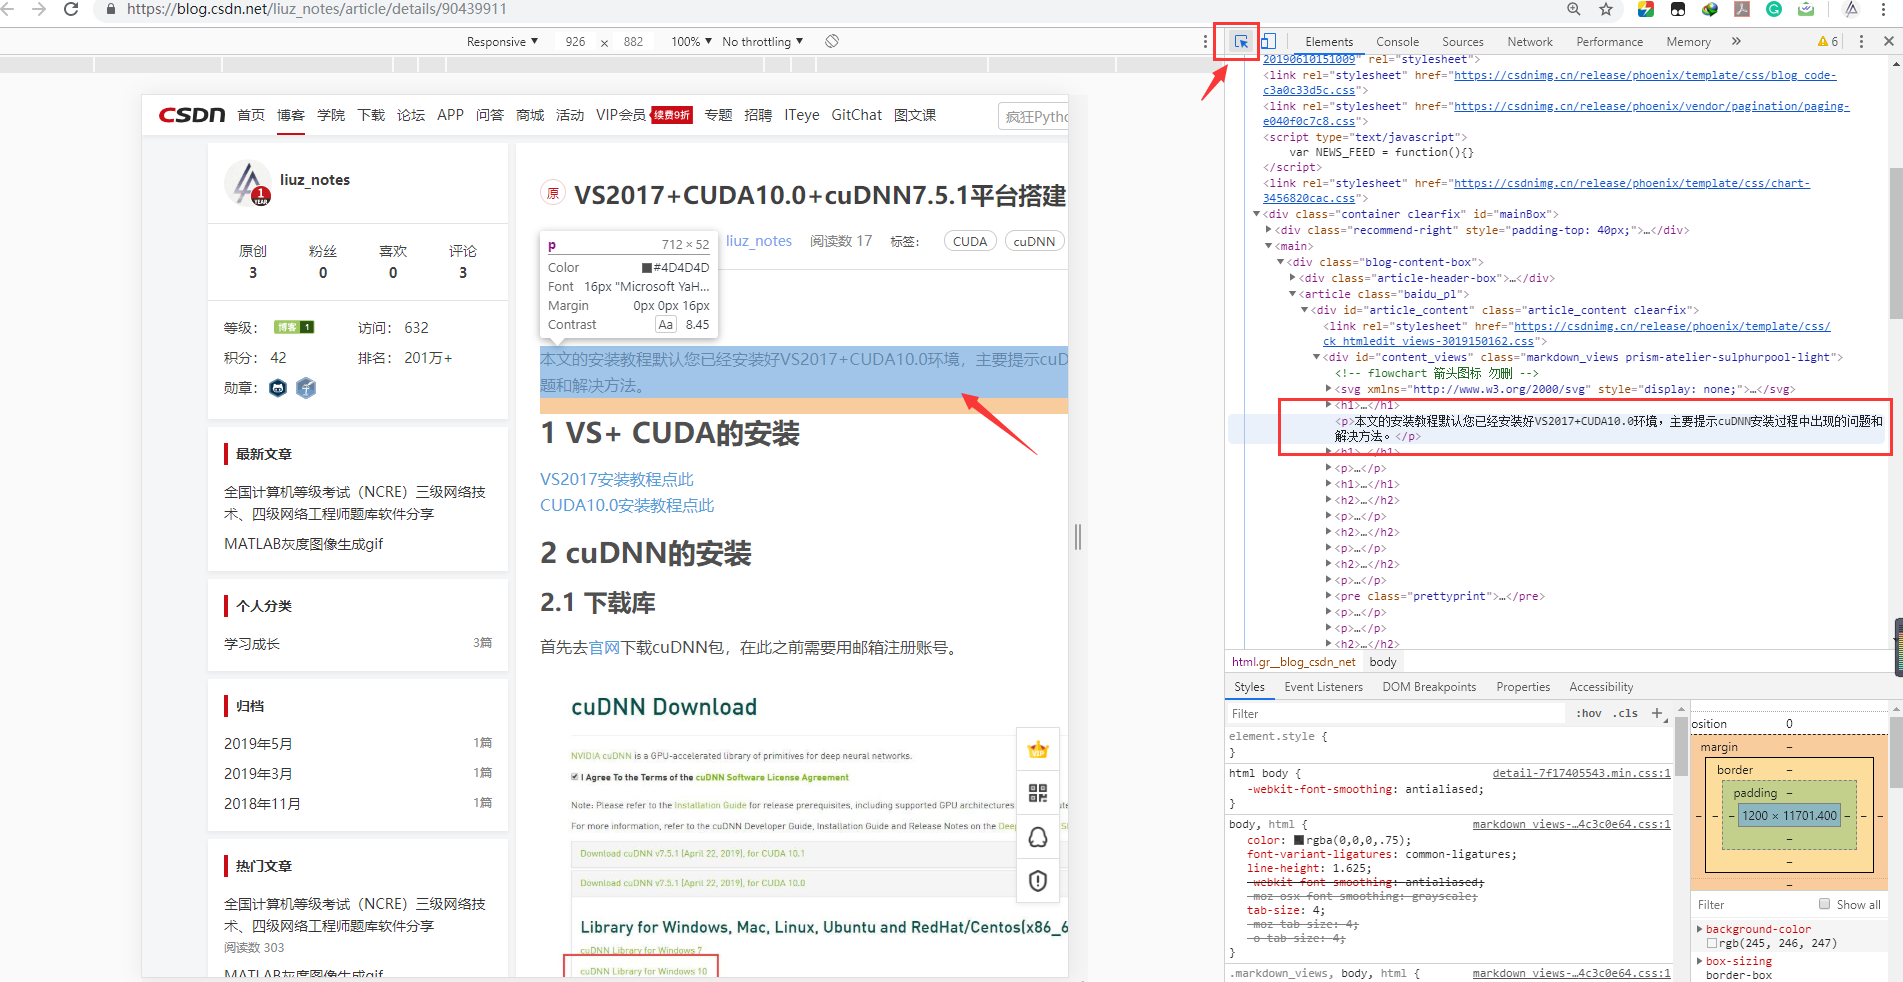1903x982 pixels.
Task: Toggle :hov element state panel
Action: (1589, 713)
